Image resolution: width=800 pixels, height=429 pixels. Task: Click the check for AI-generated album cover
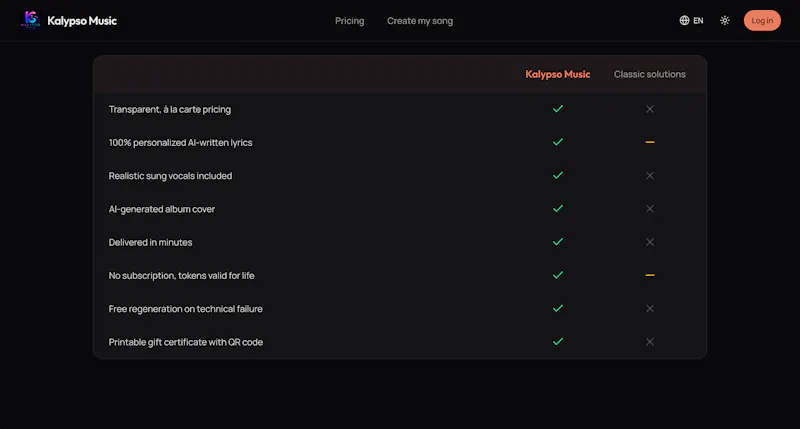pos(558,208)
